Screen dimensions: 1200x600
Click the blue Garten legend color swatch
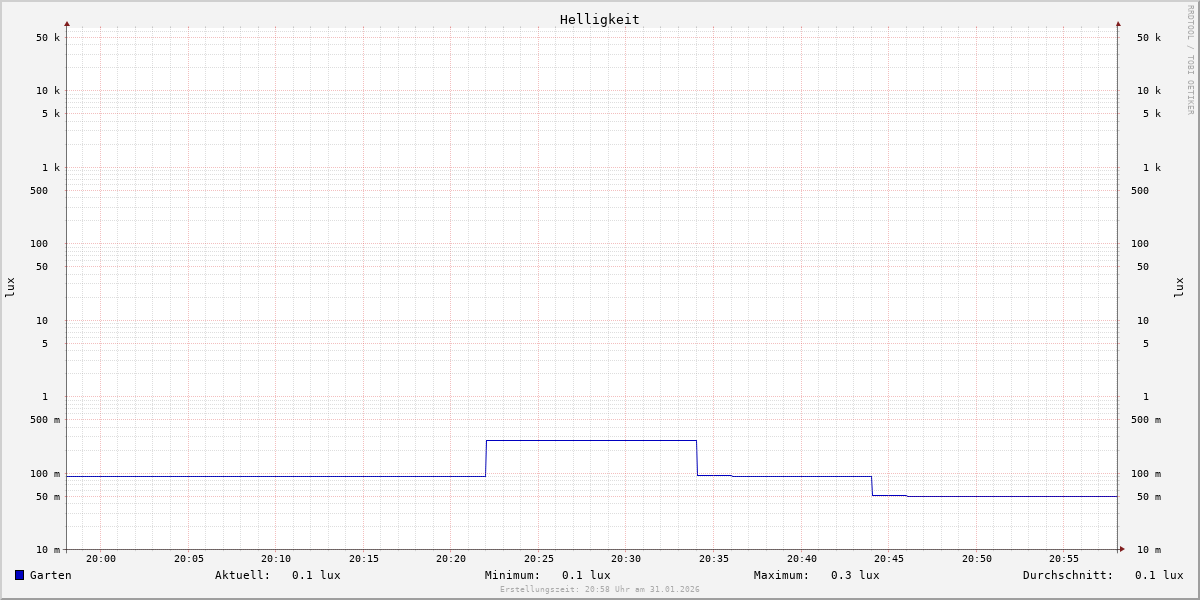[19, 575]
